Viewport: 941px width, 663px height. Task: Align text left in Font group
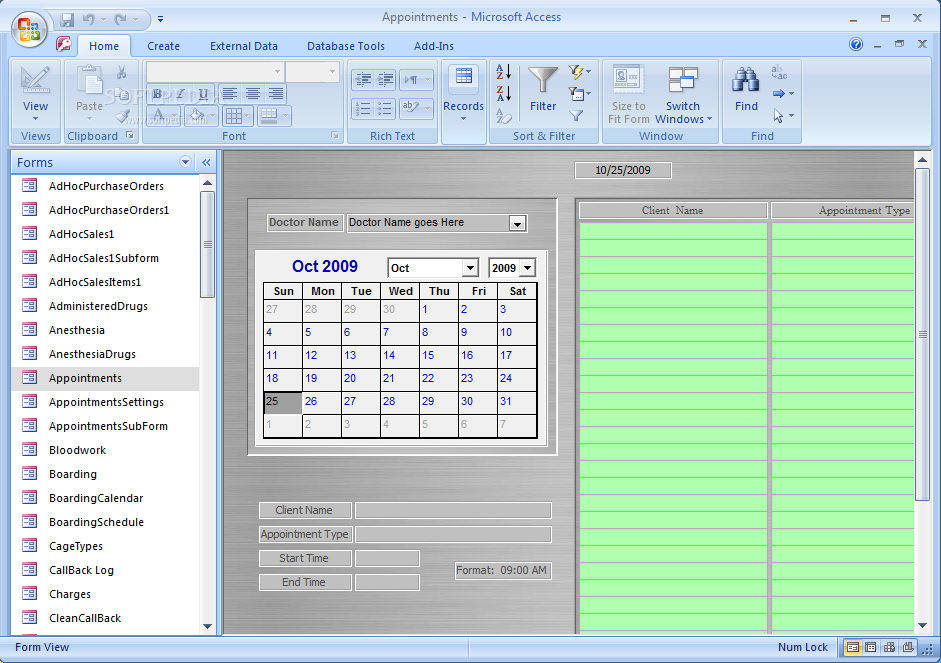229,94
